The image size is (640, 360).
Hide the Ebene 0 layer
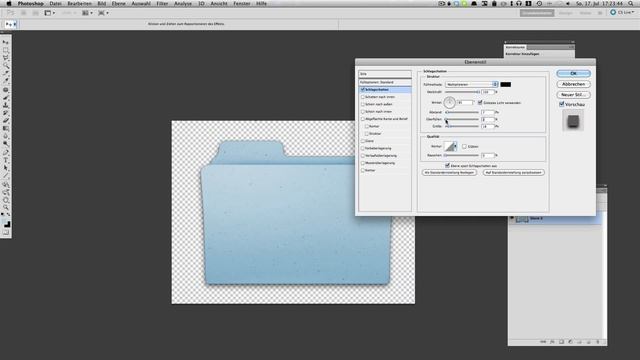click(x=512, y=219)
